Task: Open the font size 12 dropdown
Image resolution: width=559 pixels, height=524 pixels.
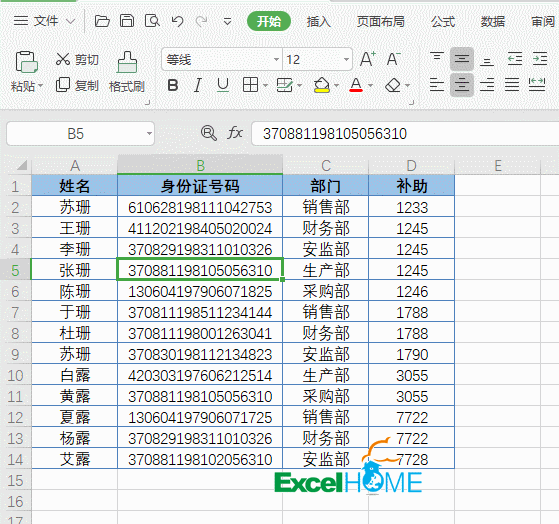Action: [346, 60]
